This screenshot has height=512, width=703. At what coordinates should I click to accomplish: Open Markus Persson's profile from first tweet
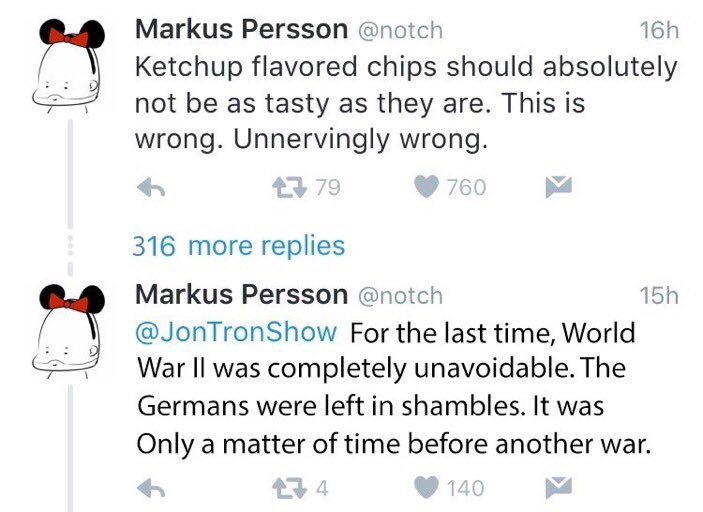coord(241,30)
